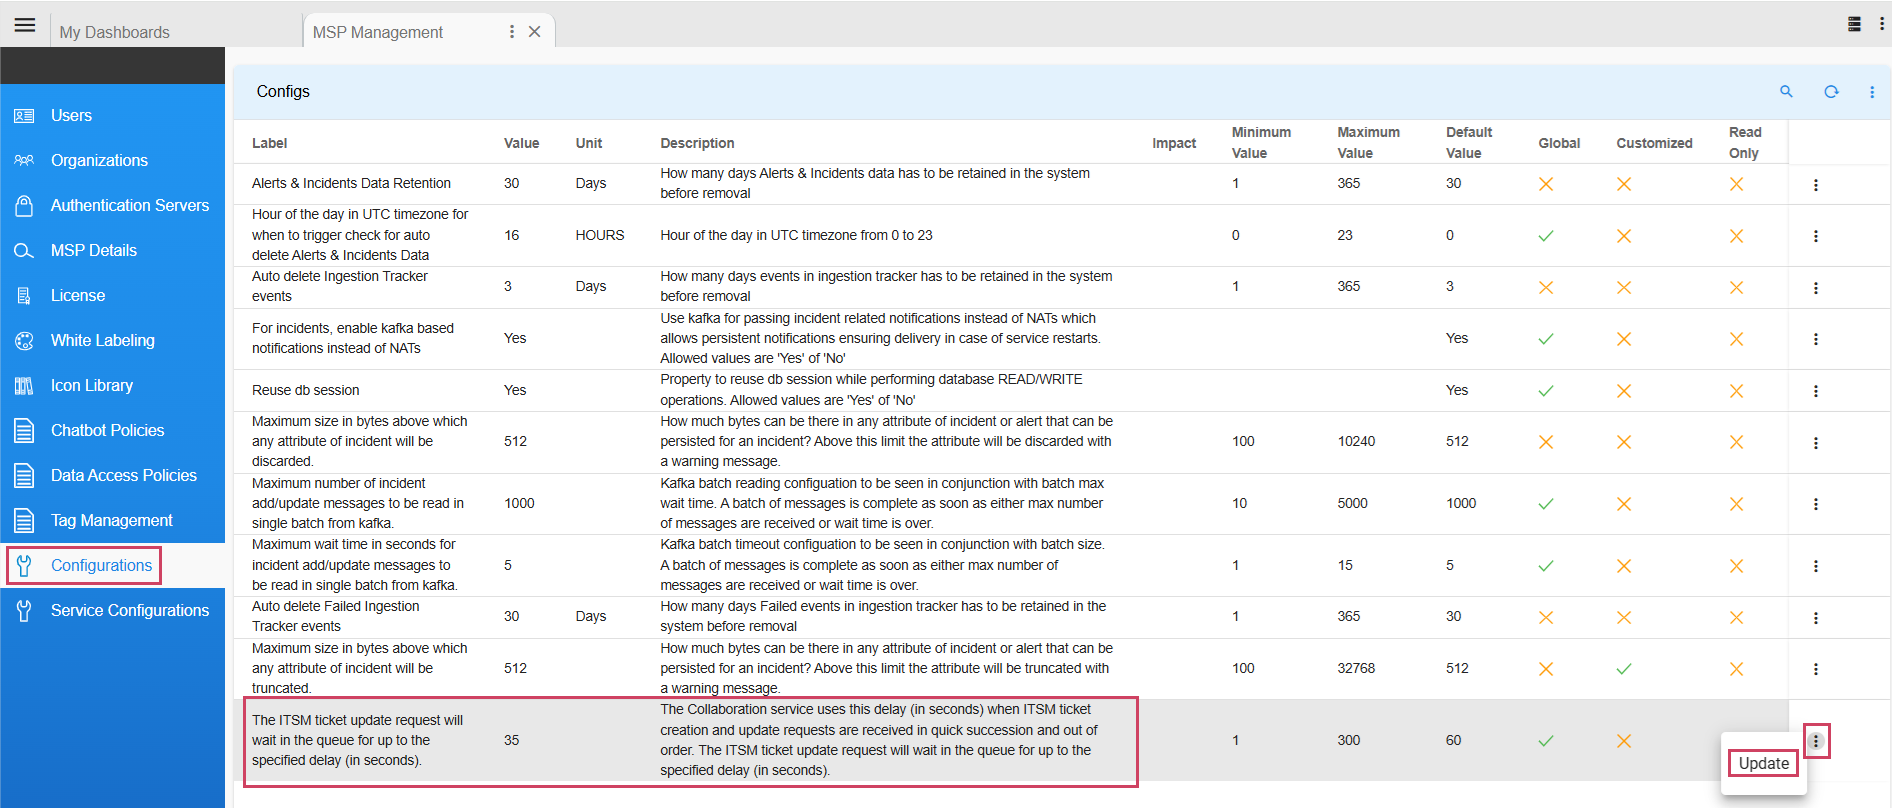Click the stacked layout icon at top right
Screen dimensions: 1892x808
point(1854,24)
